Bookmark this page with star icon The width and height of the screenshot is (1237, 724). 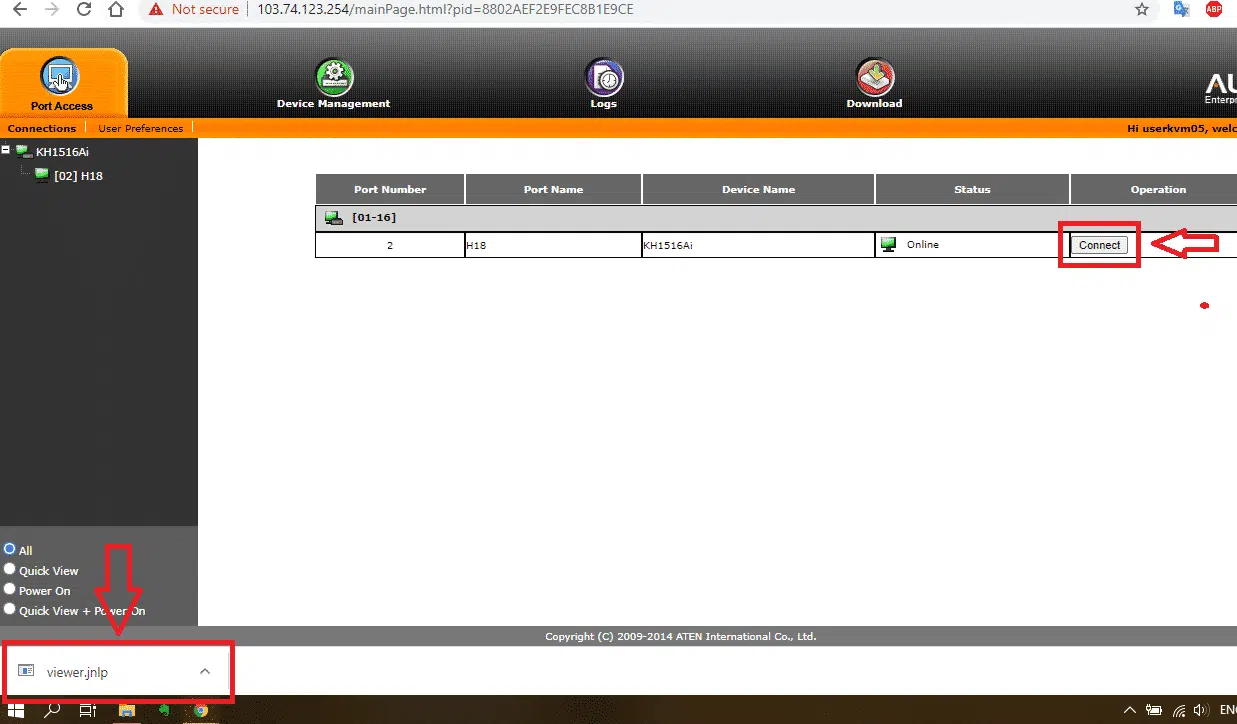point(1142,9)
